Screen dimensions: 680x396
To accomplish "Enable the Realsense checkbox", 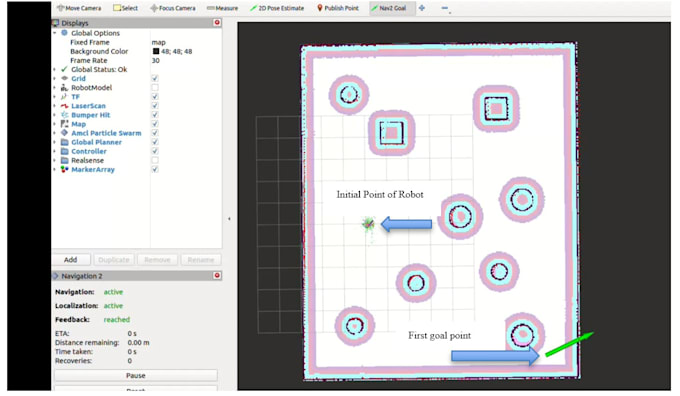I will (x=155, y=160).
